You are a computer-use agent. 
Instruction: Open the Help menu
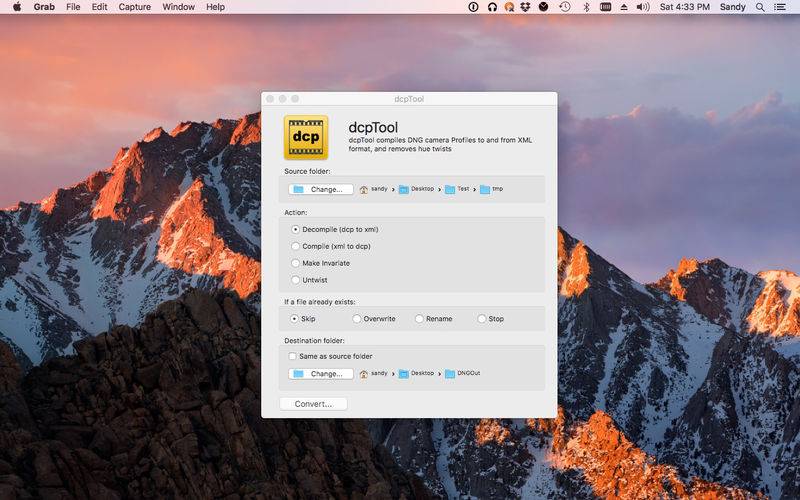coord(215,7)
